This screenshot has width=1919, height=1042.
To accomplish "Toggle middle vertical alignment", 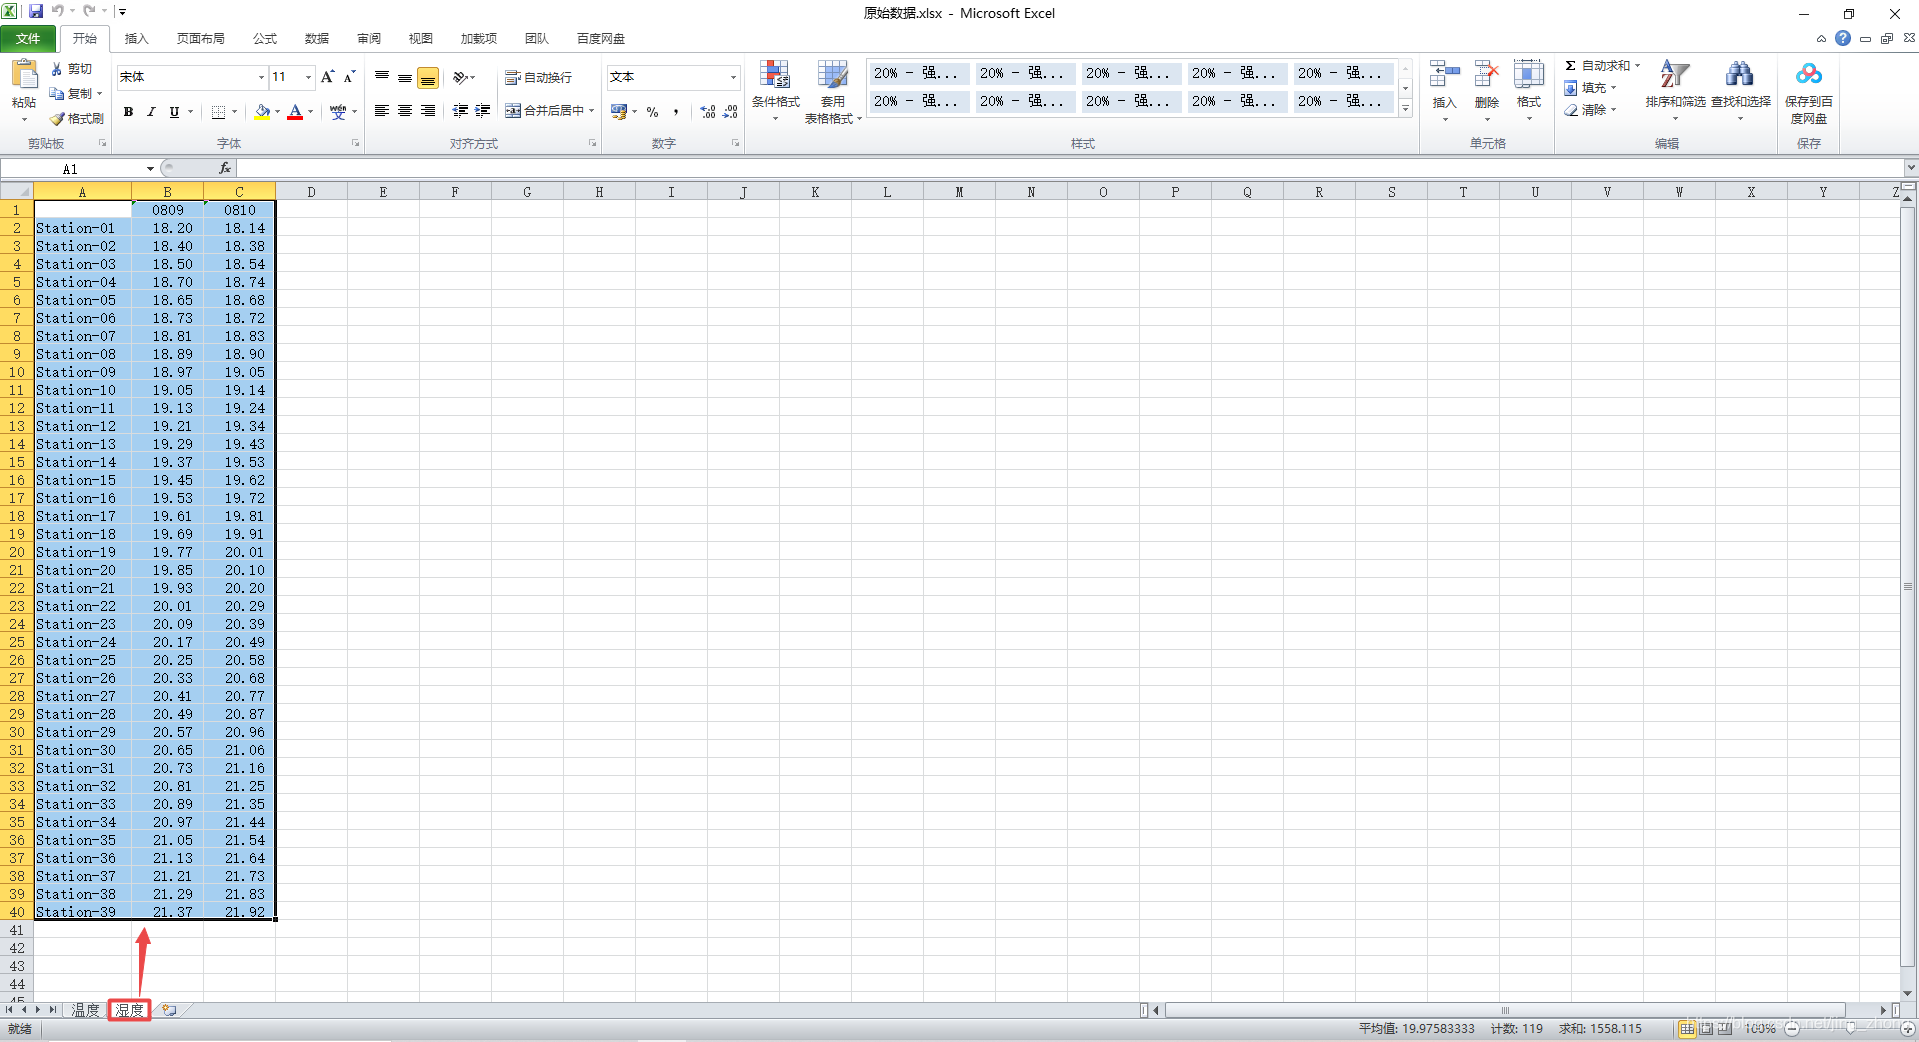I will [405, 77].
